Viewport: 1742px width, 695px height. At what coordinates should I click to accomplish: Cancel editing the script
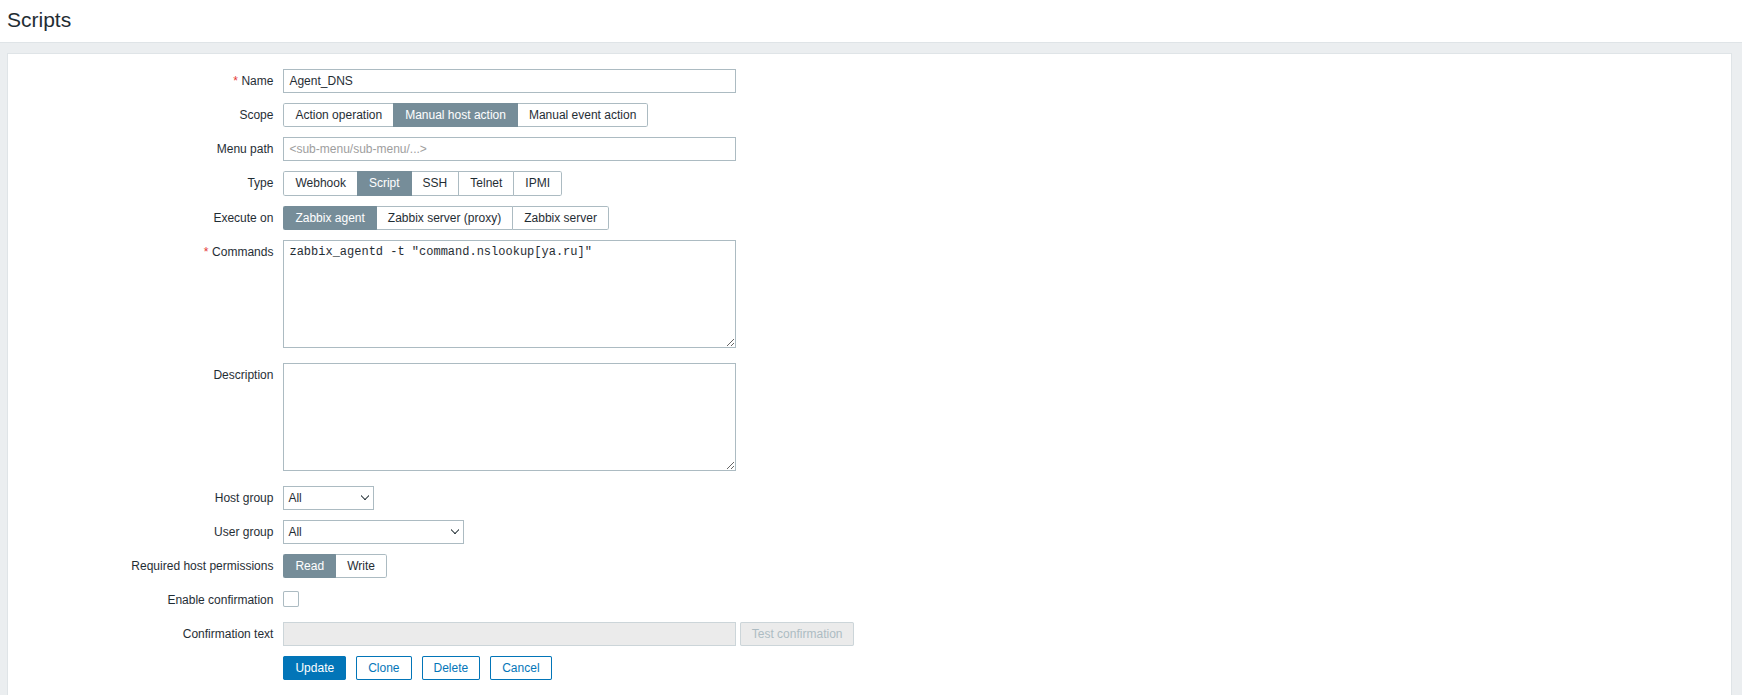click(520, 668)
